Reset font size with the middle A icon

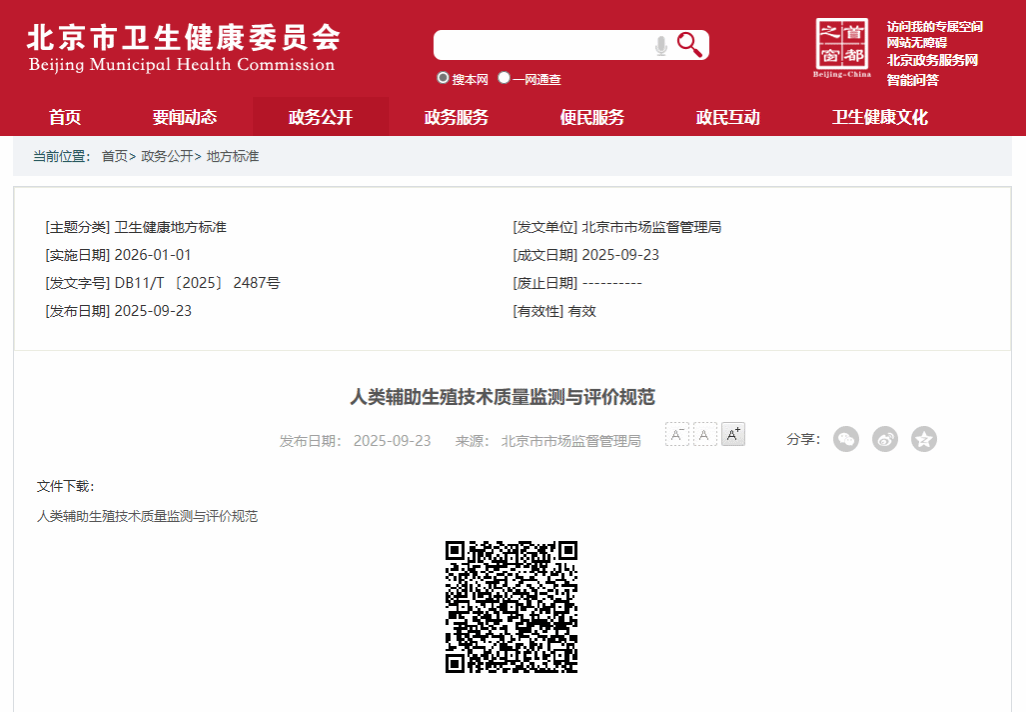704,434
